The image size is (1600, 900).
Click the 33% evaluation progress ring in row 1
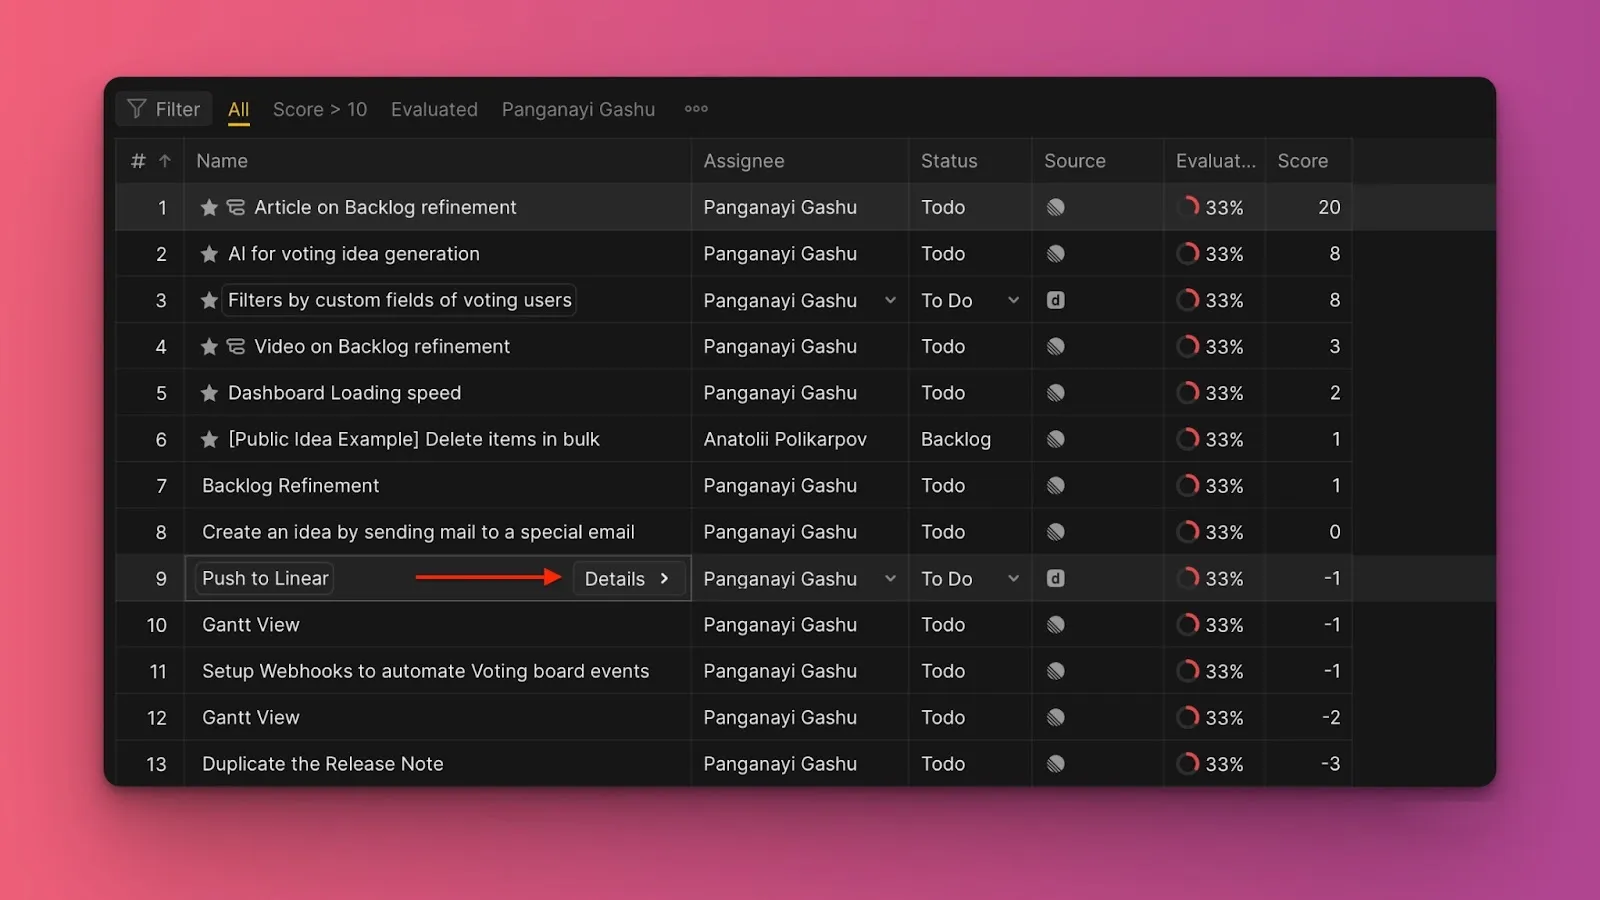[x=1188, y=208]
